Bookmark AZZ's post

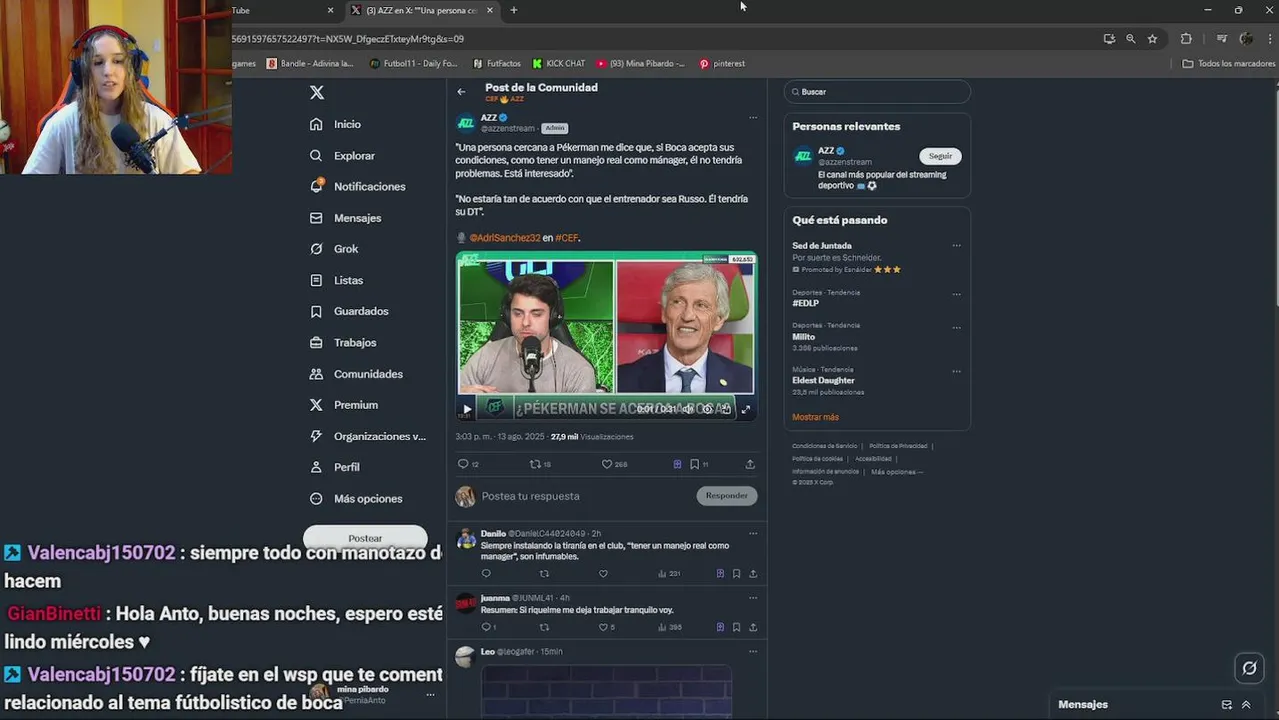click(694, 464)
